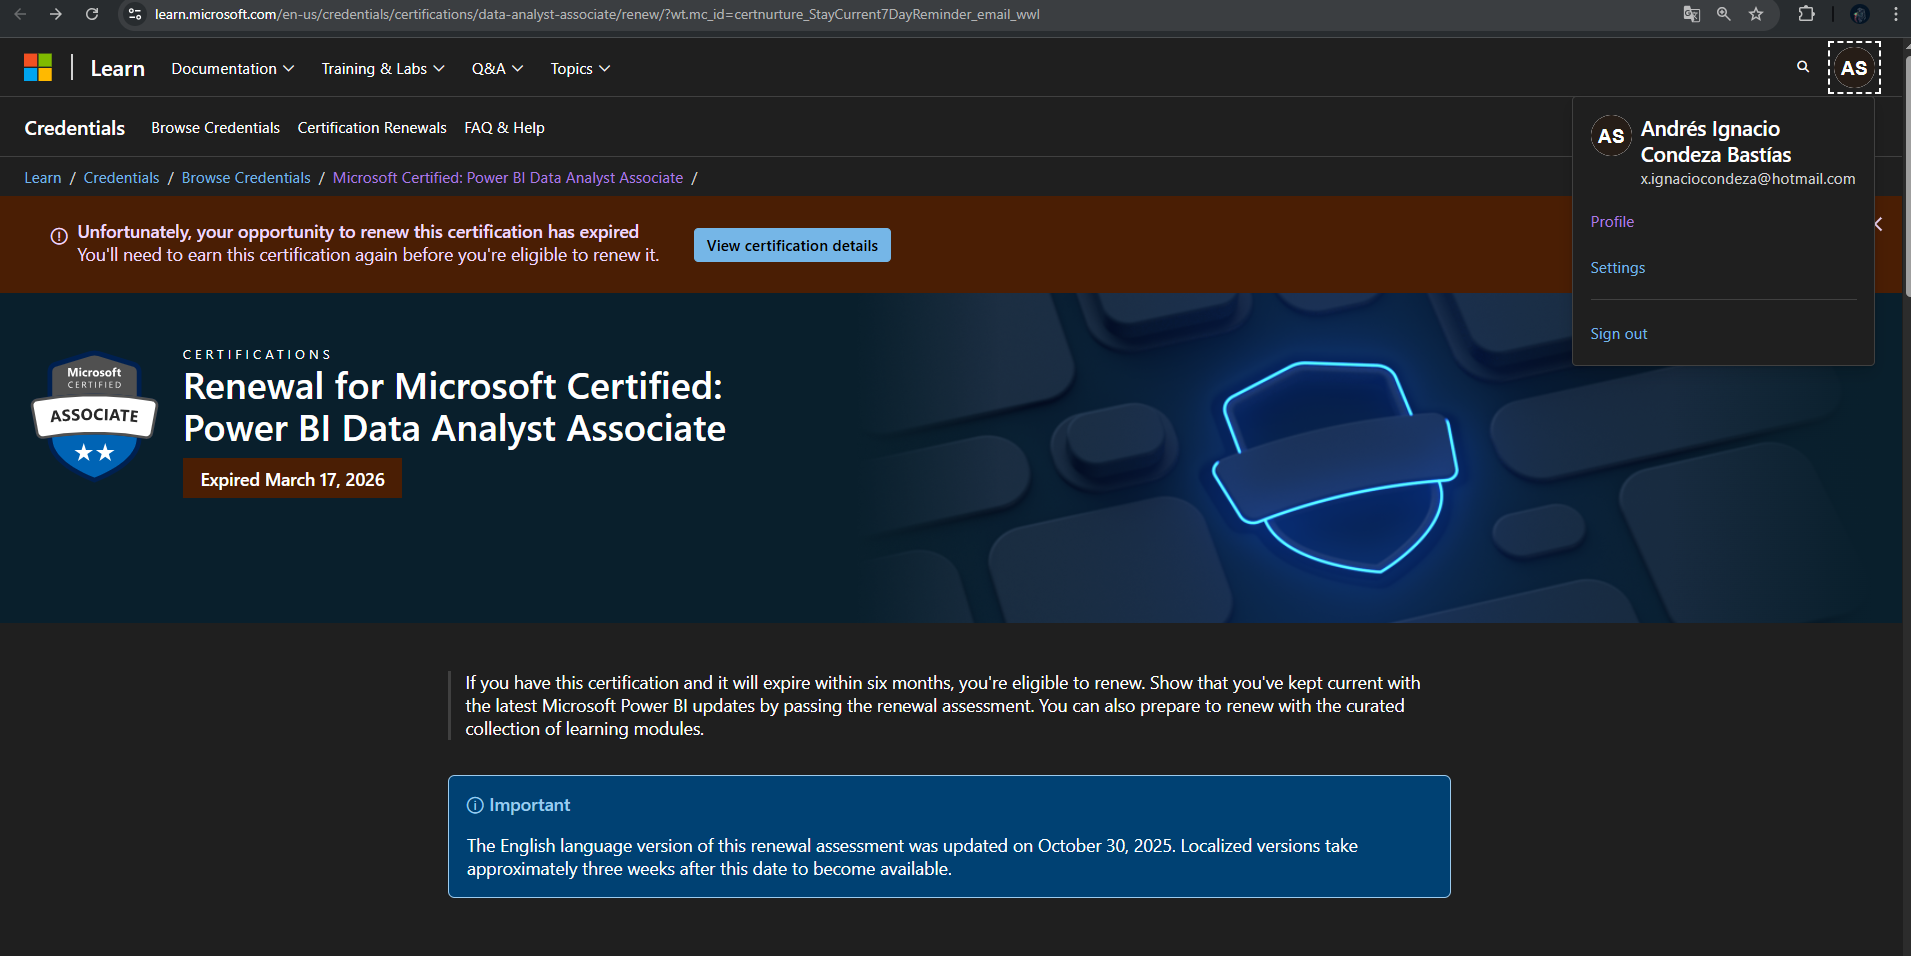Open the Learn site search magnifier
The height and width of the screenshot is (956, 1911).
pos(1803,67)
